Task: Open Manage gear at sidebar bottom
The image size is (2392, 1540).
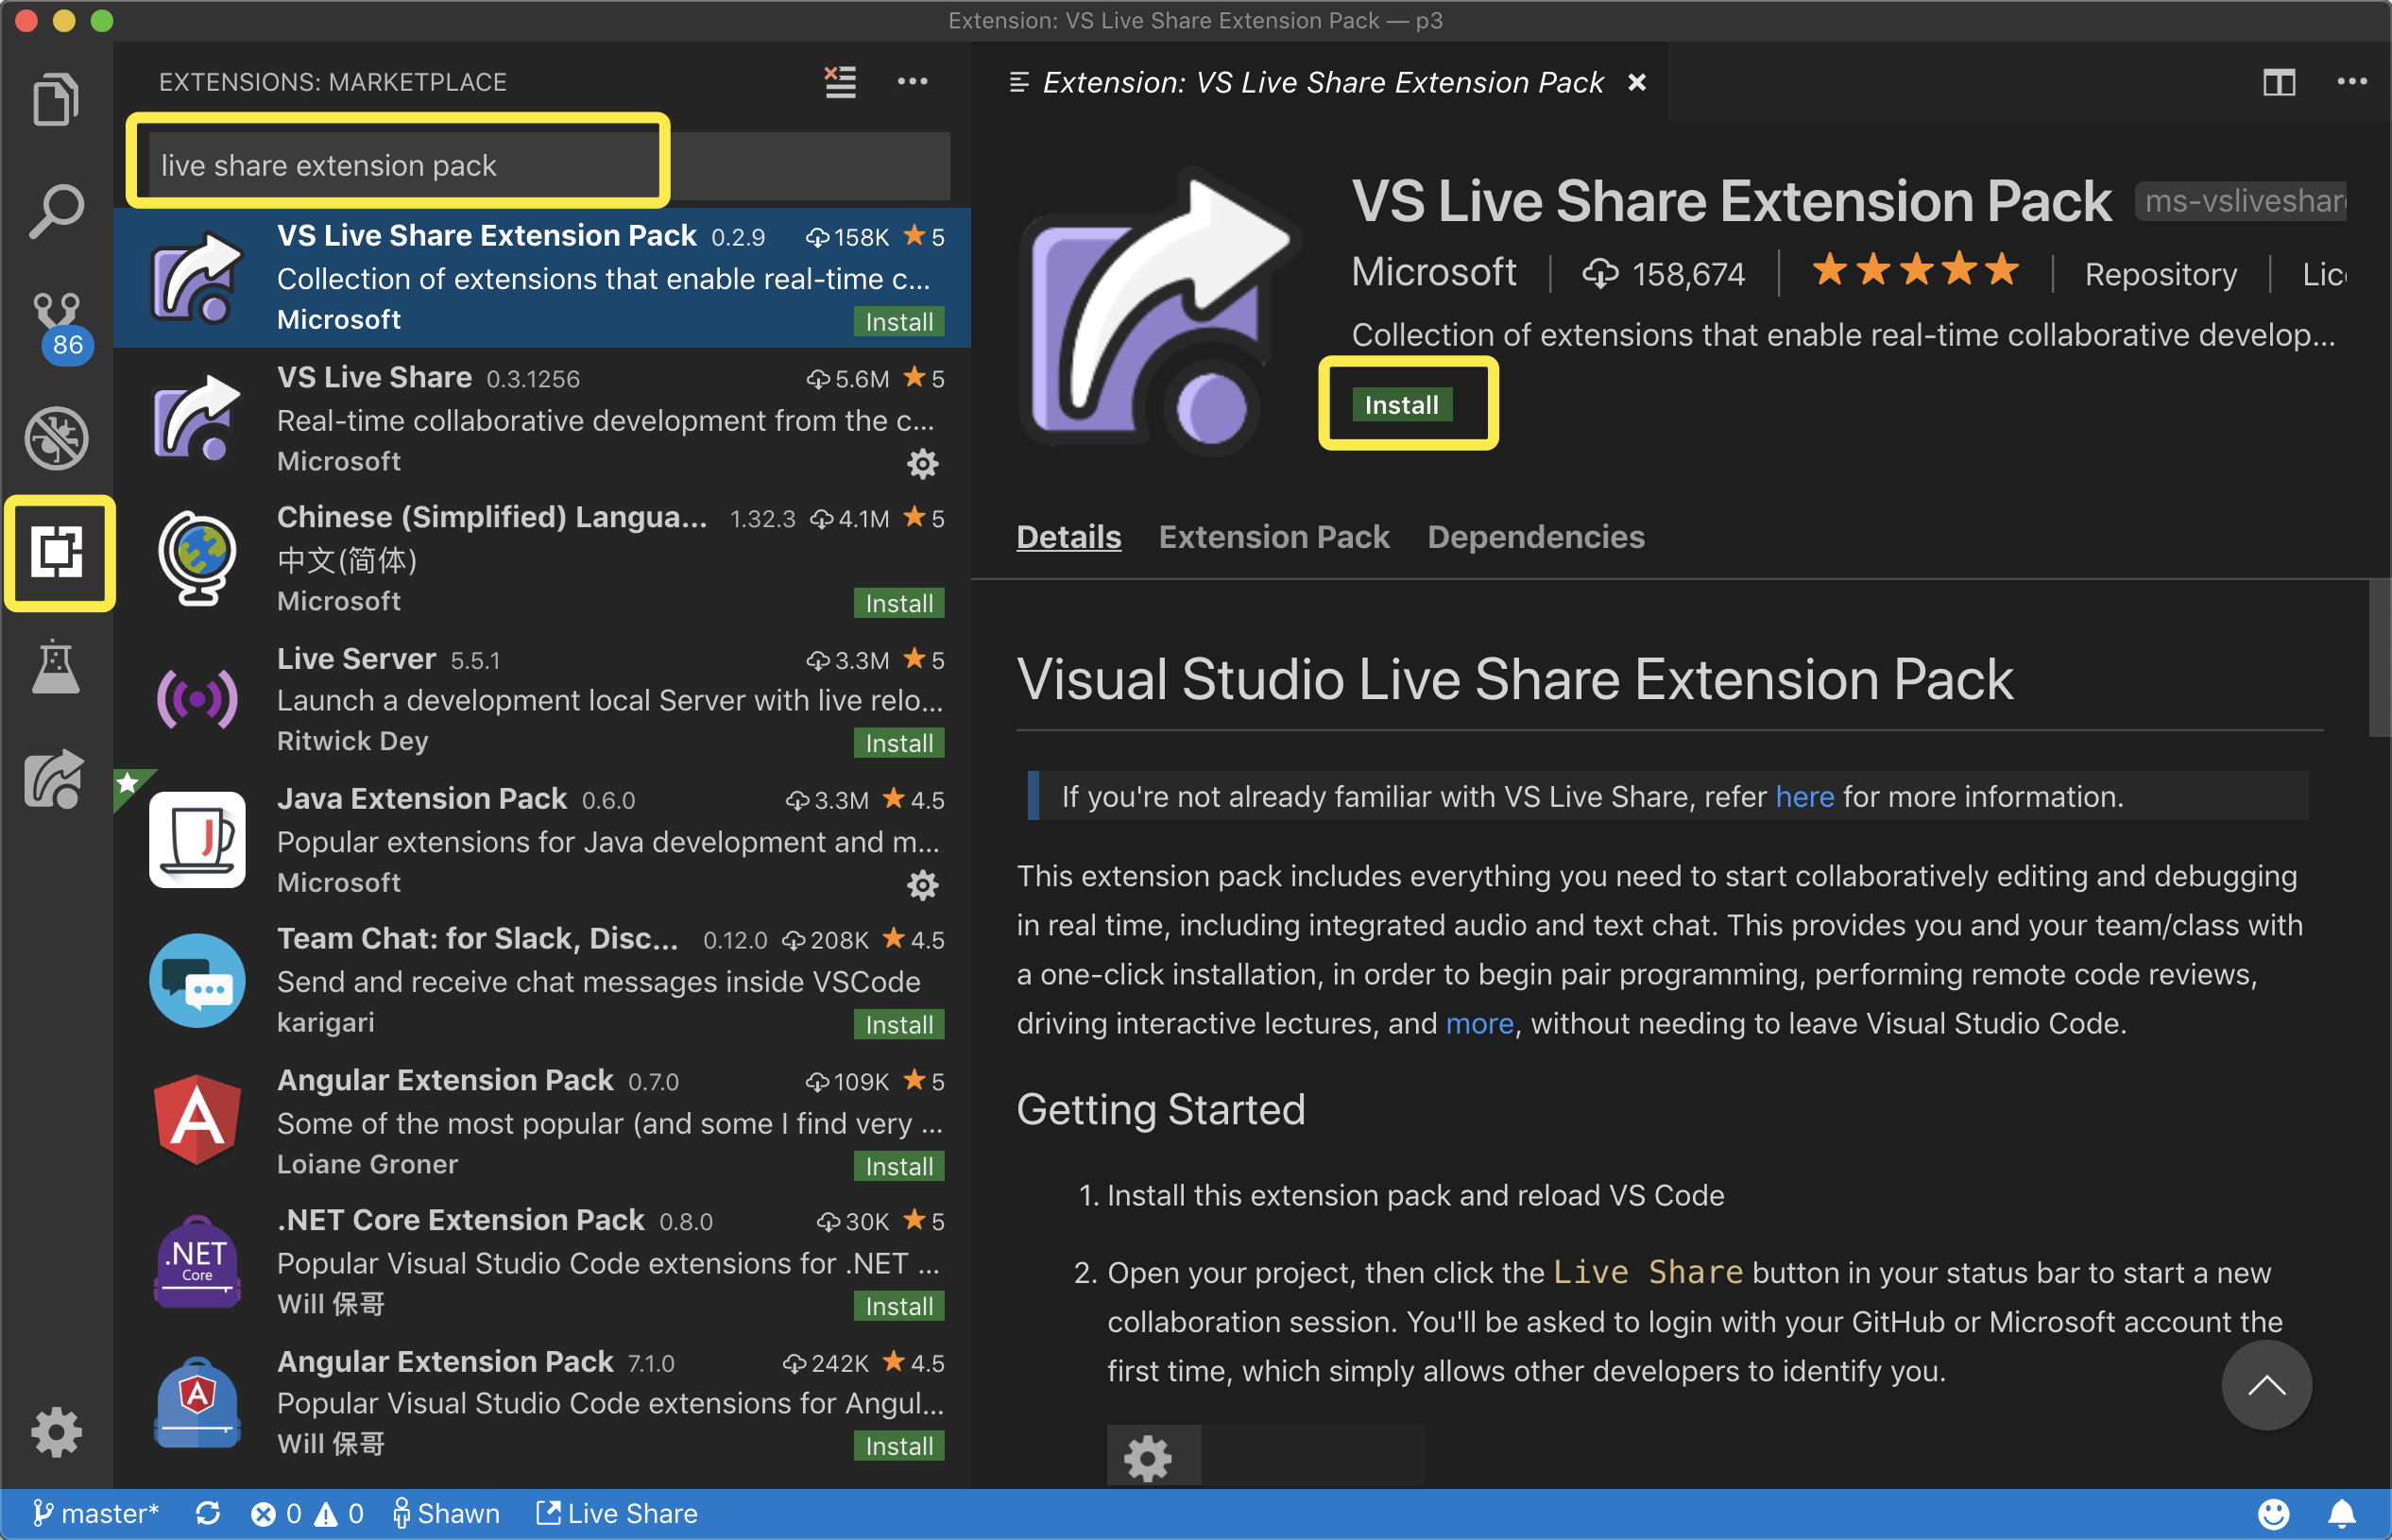Action: (56, 1431)
